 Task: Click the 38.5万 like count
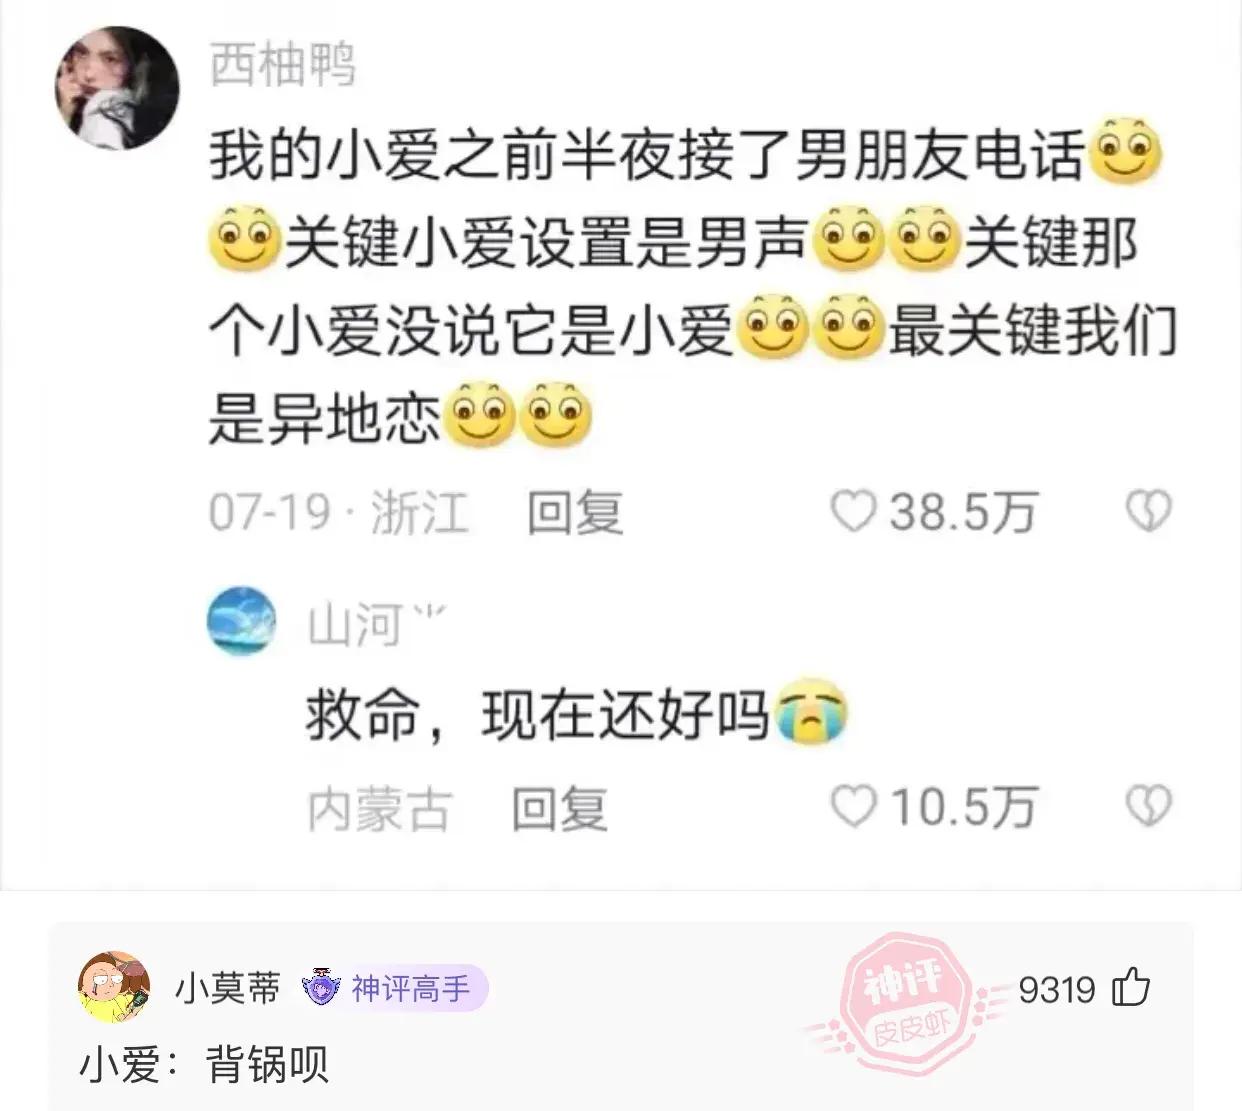[962, 513]
